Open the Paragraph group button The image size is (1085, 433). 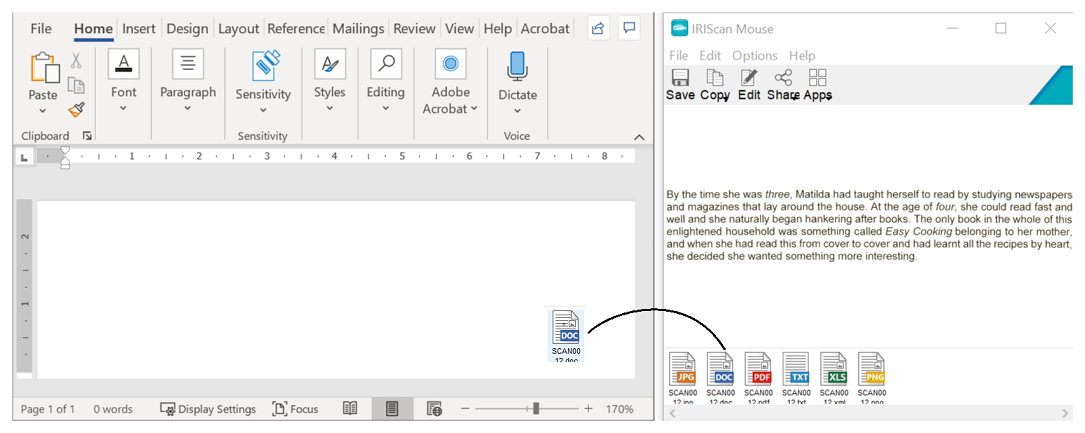tap(188, 64)
